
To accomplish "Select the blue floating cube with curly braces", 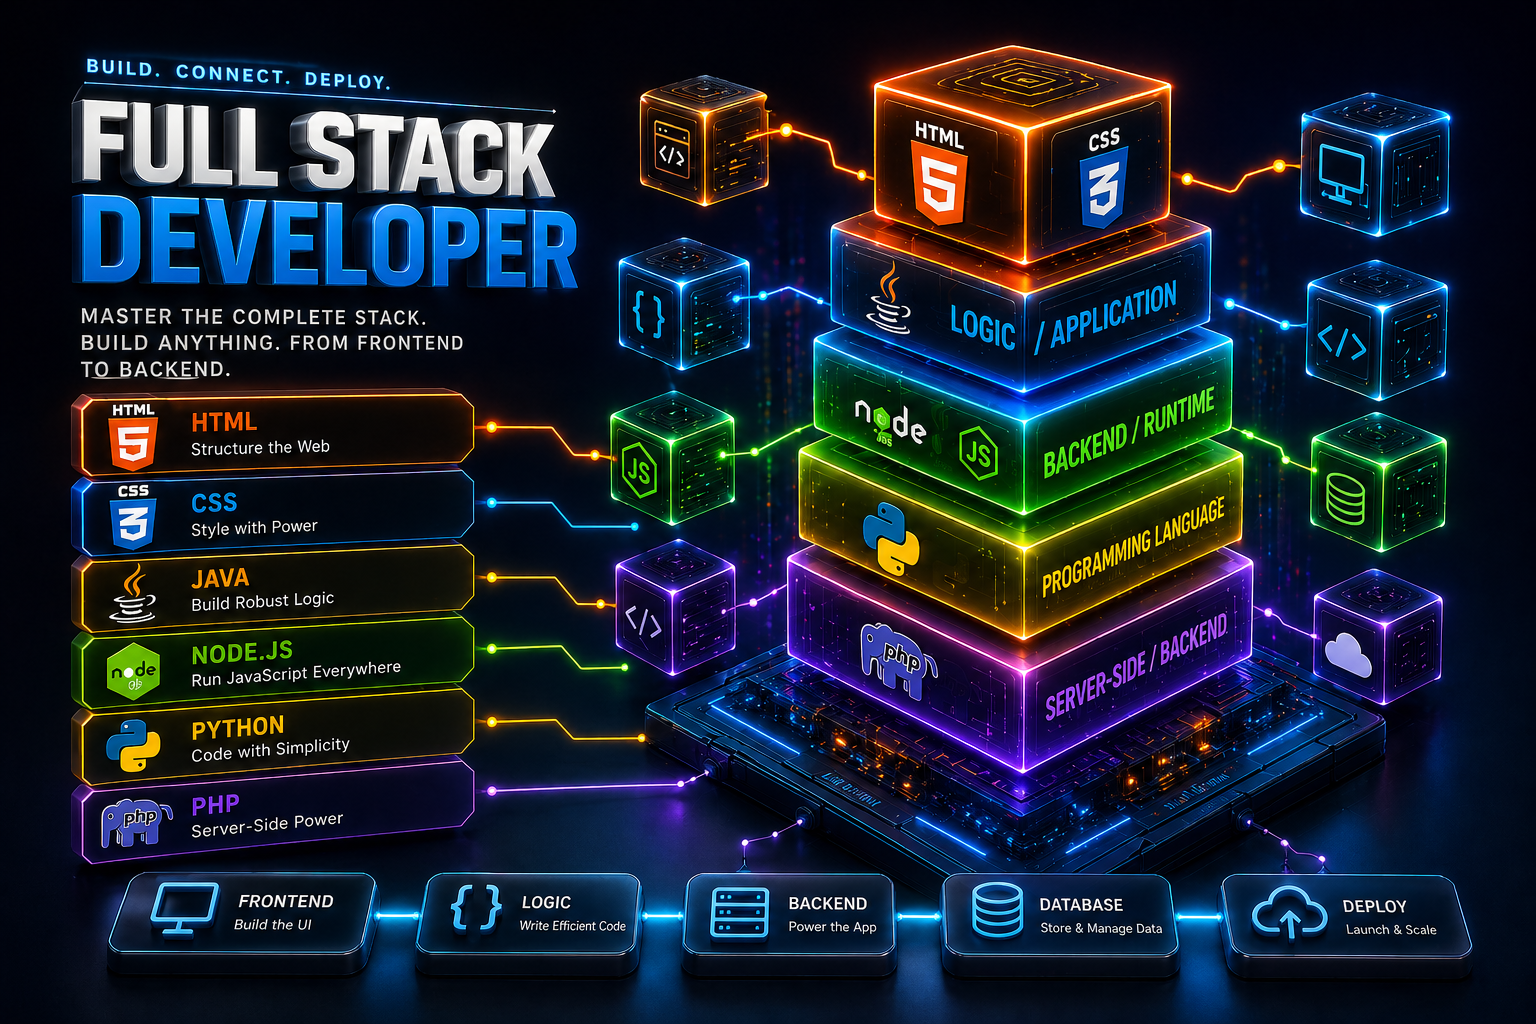I will pyautogui.click(x=683, y=303).
